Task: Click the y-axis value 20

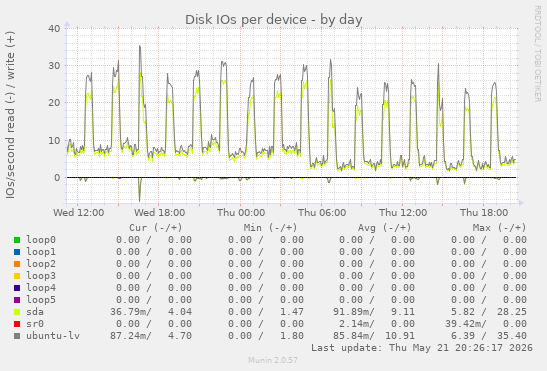Action: (54, 103)
